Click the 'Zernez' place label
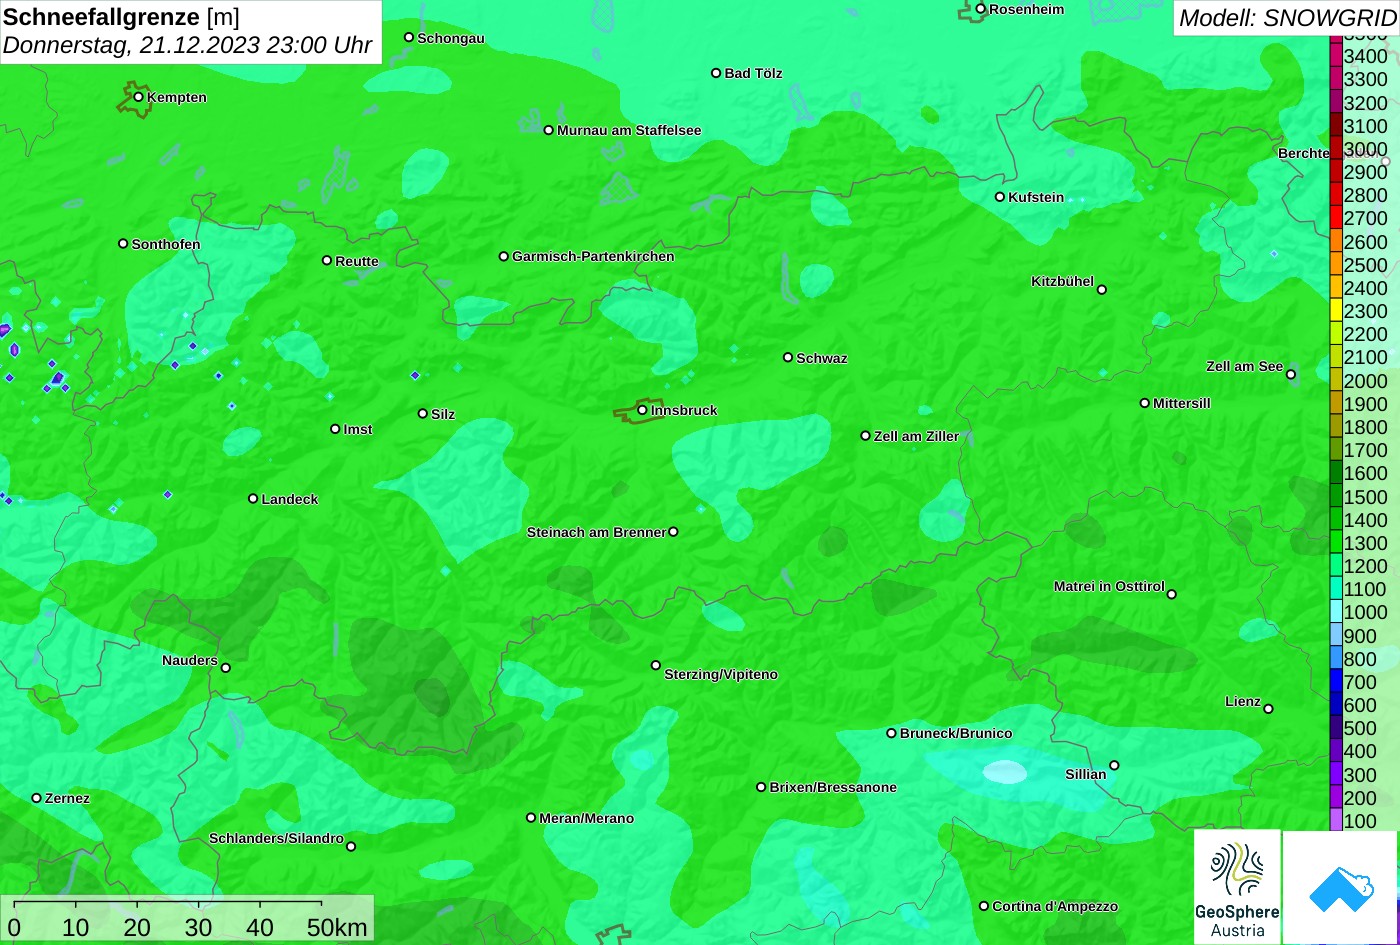Viewport: 1400px width, 945px height. (67, 798)
